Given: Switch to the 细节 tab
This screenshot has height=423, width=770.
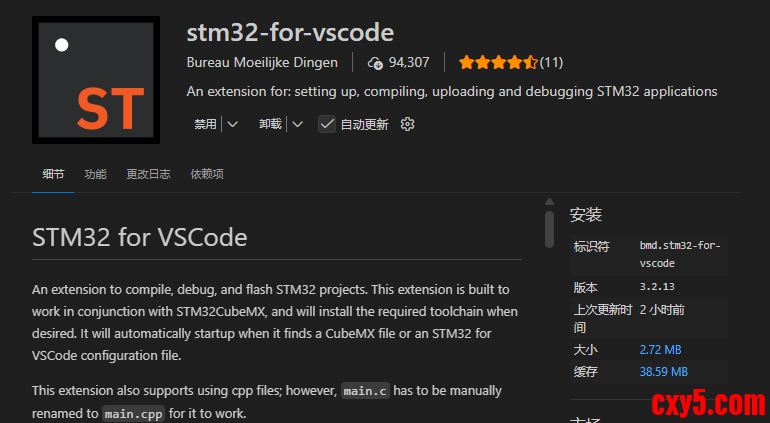Looking at the screenshot, I should pyautogui.click(x=53, y=174).
